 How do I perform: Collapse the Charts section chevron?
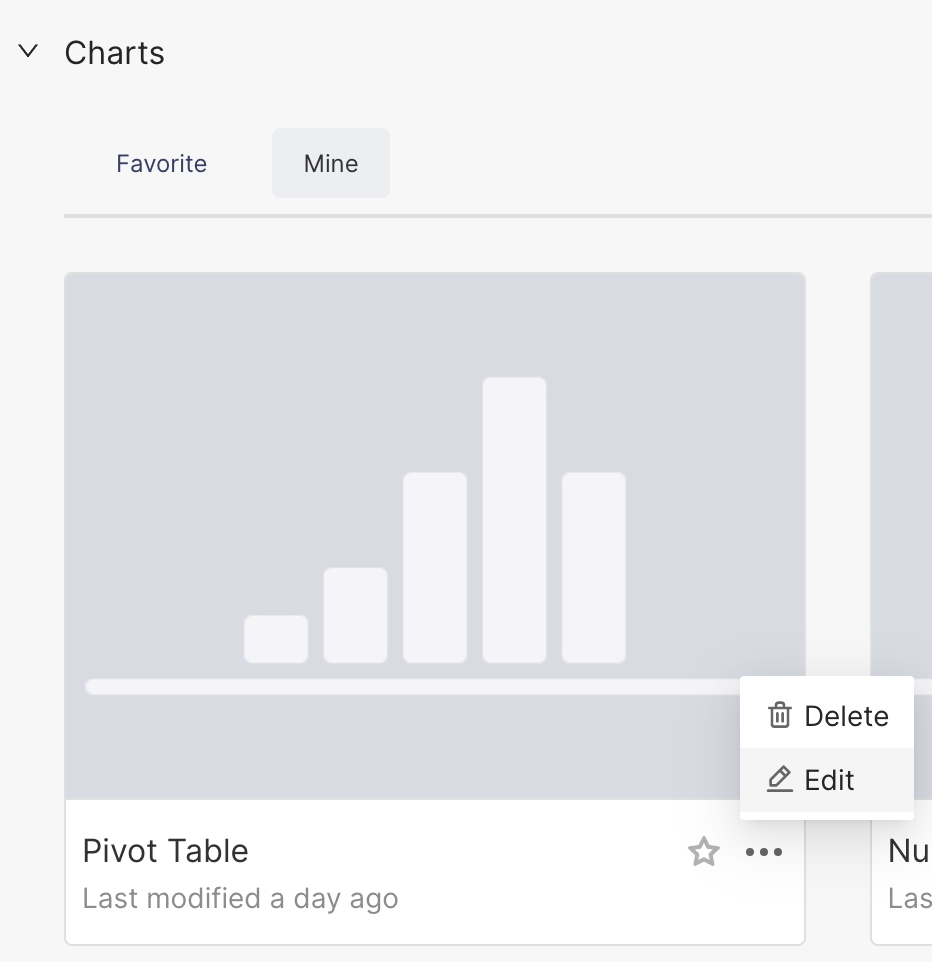coord(29,51)
